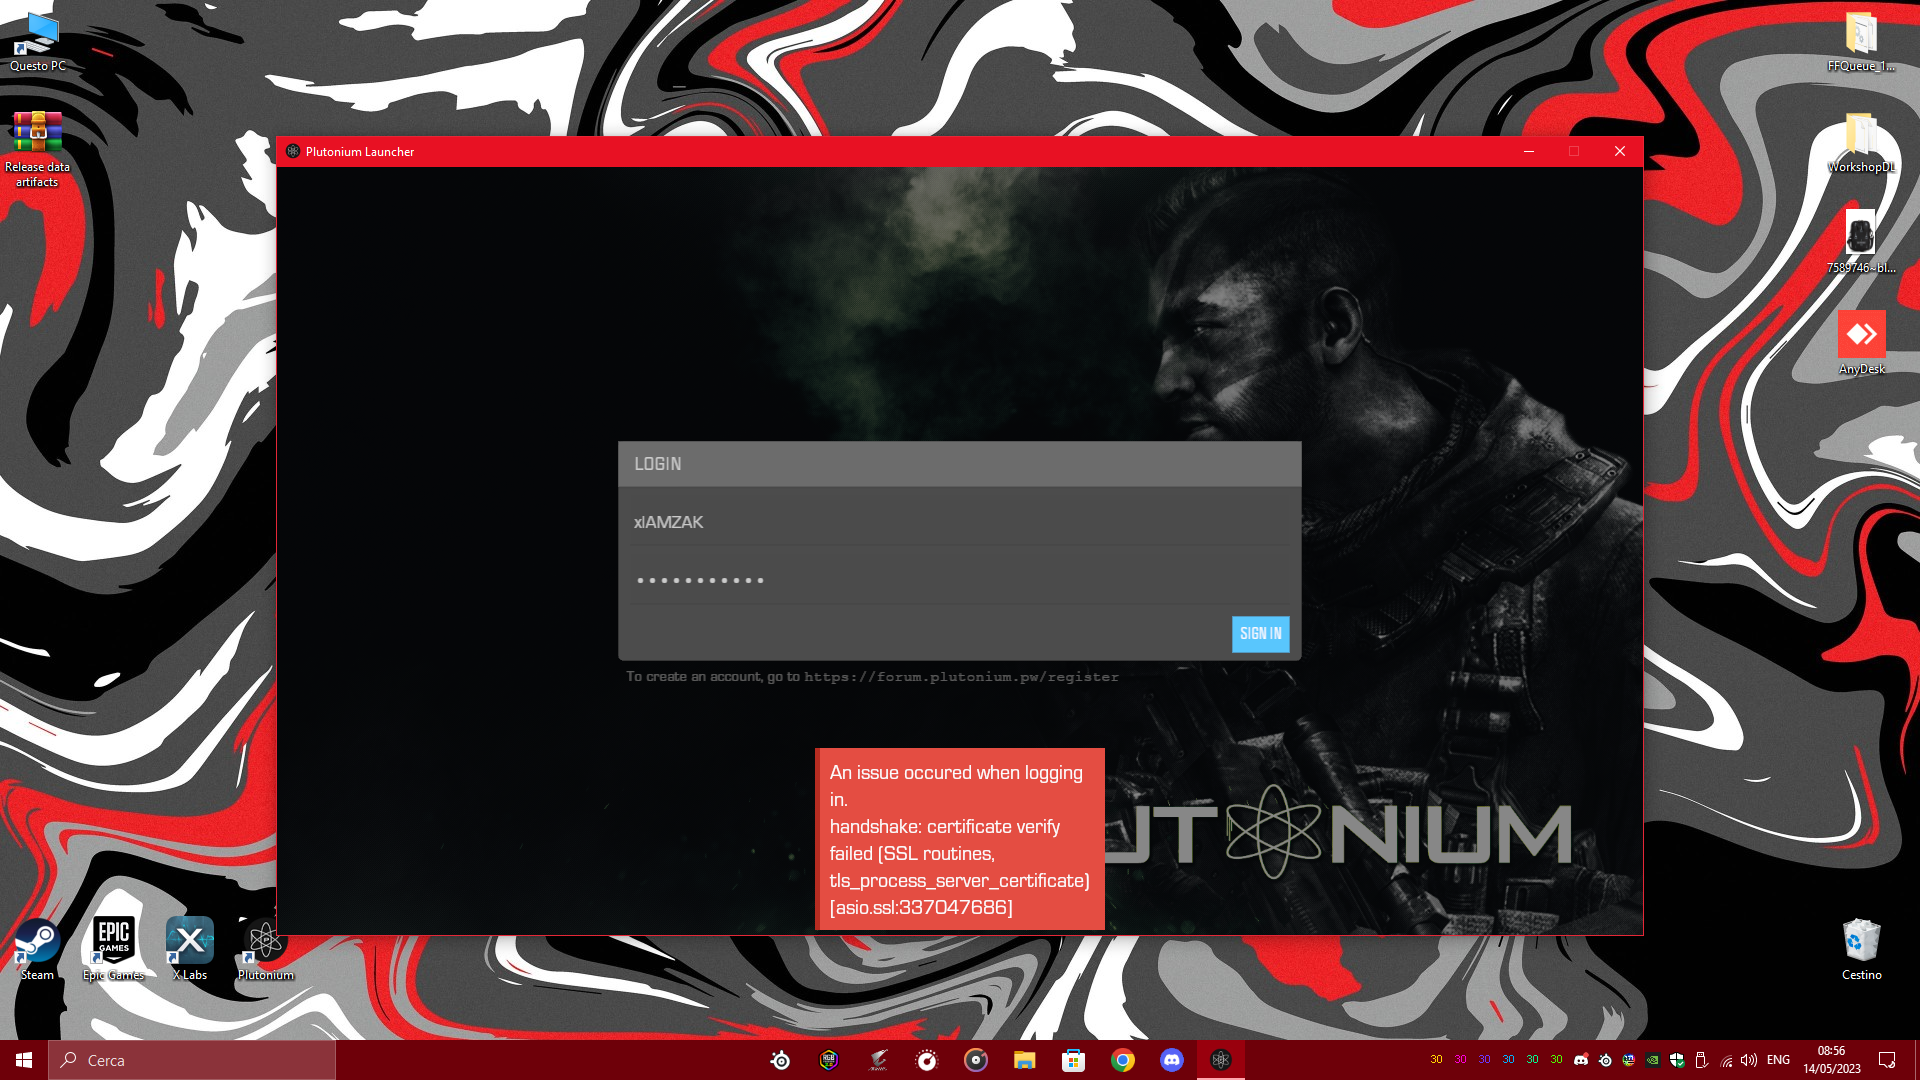Open the disc-shaped app in taskbar
The width and height of the screenshot is (1920, 1080).
pyautogui.click(x=976, y=1060)
